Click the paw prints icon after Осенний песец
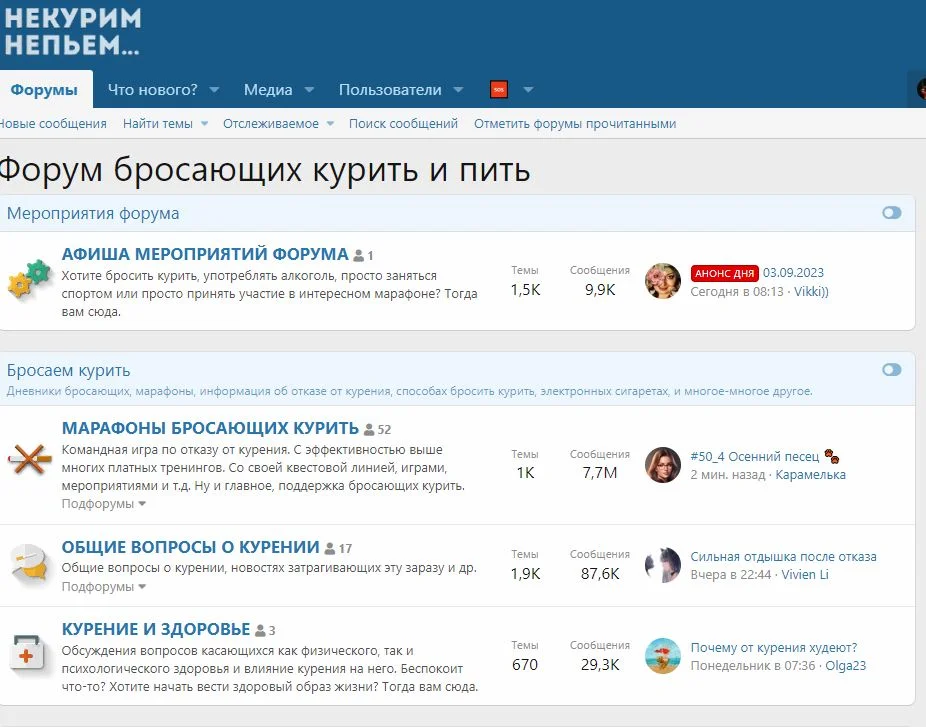The image size is (926, 727). [832, 456]
